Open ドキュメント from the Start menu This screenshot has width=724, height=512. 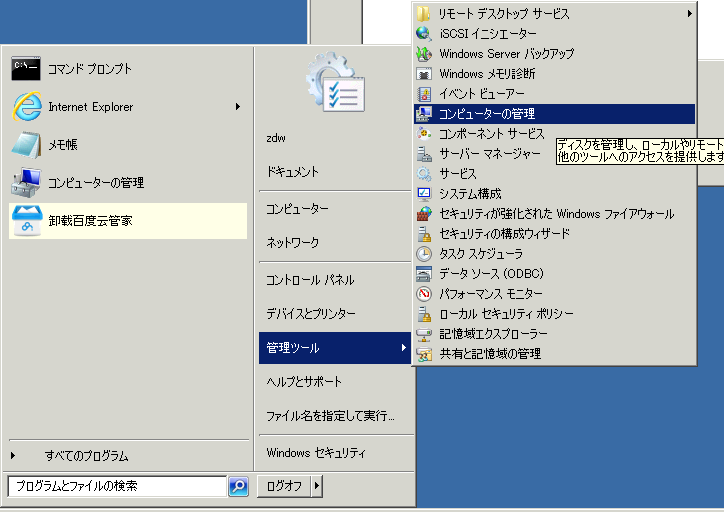coord(293,172)
